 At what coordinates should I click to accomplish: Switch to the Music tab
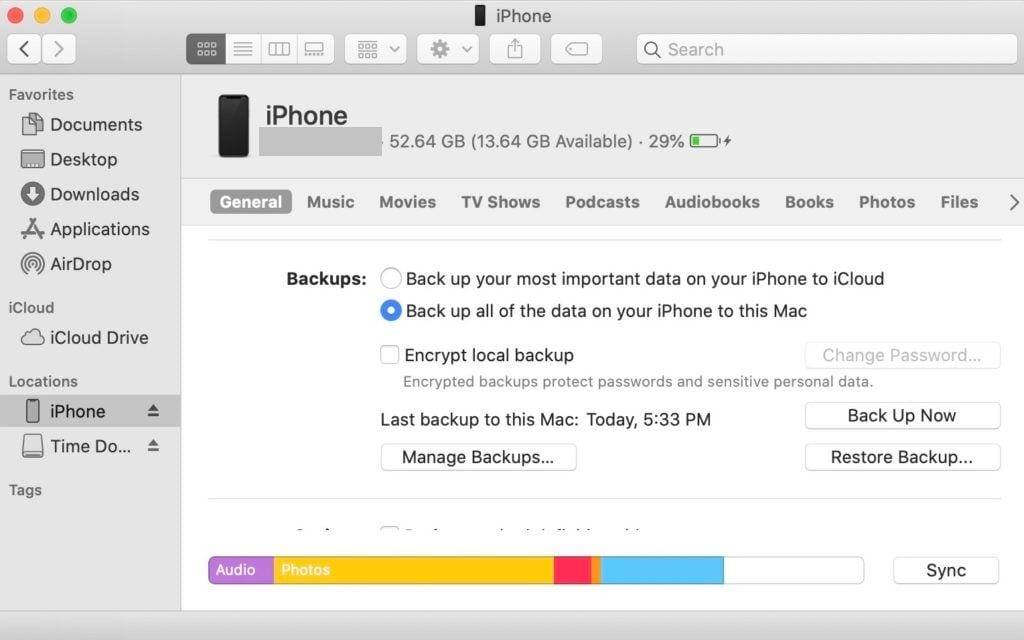pos(330,202)
